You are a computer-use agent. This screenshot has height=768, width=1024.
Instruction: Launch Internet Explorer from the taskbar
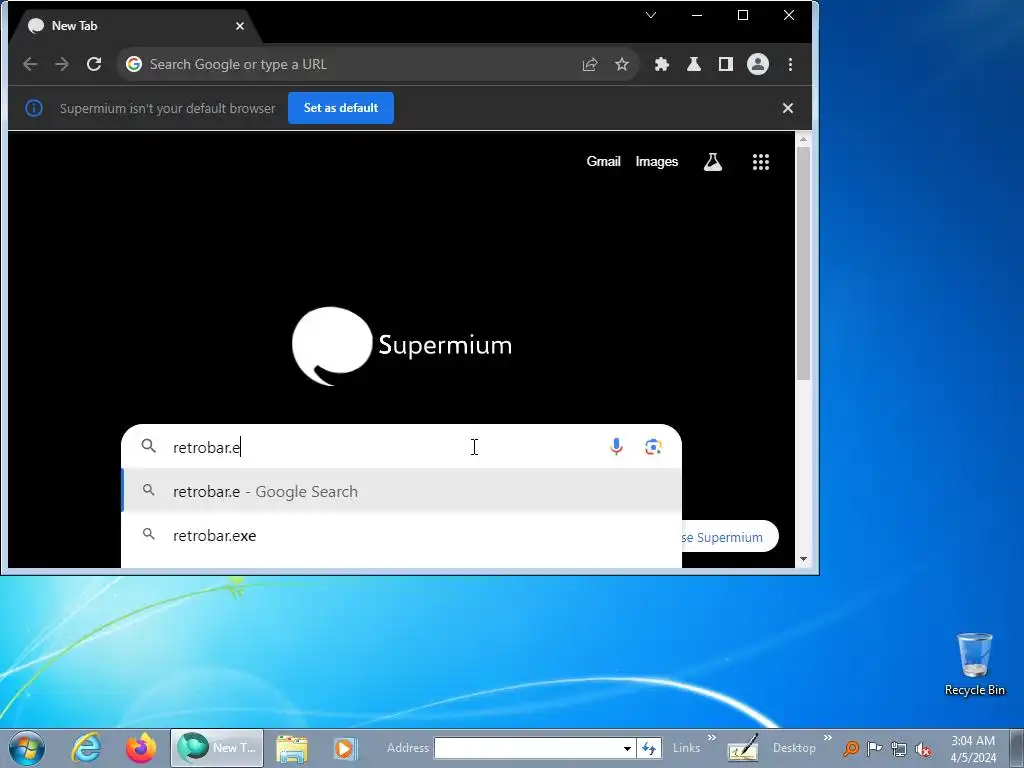[x=86, y=748]
